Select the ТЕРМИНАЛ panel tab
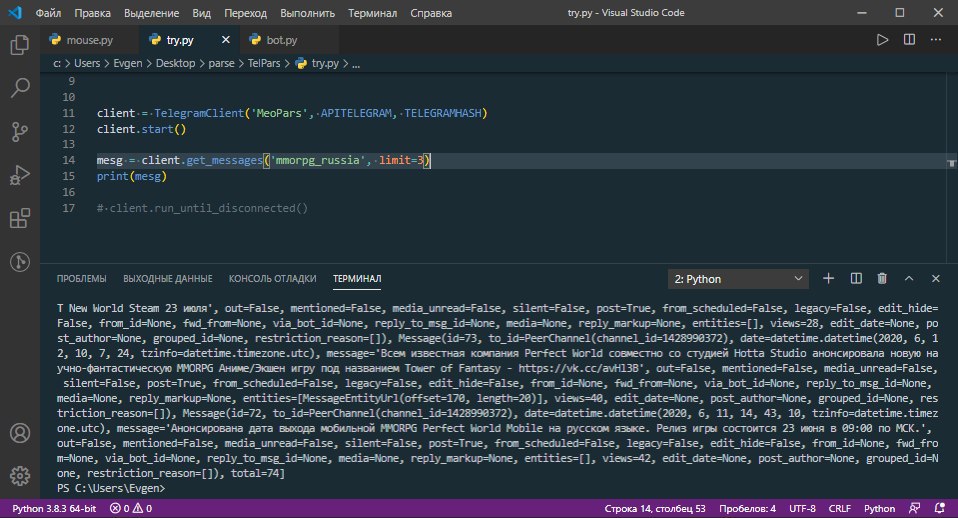The image size is (958, 518). (x=357, y=279)
